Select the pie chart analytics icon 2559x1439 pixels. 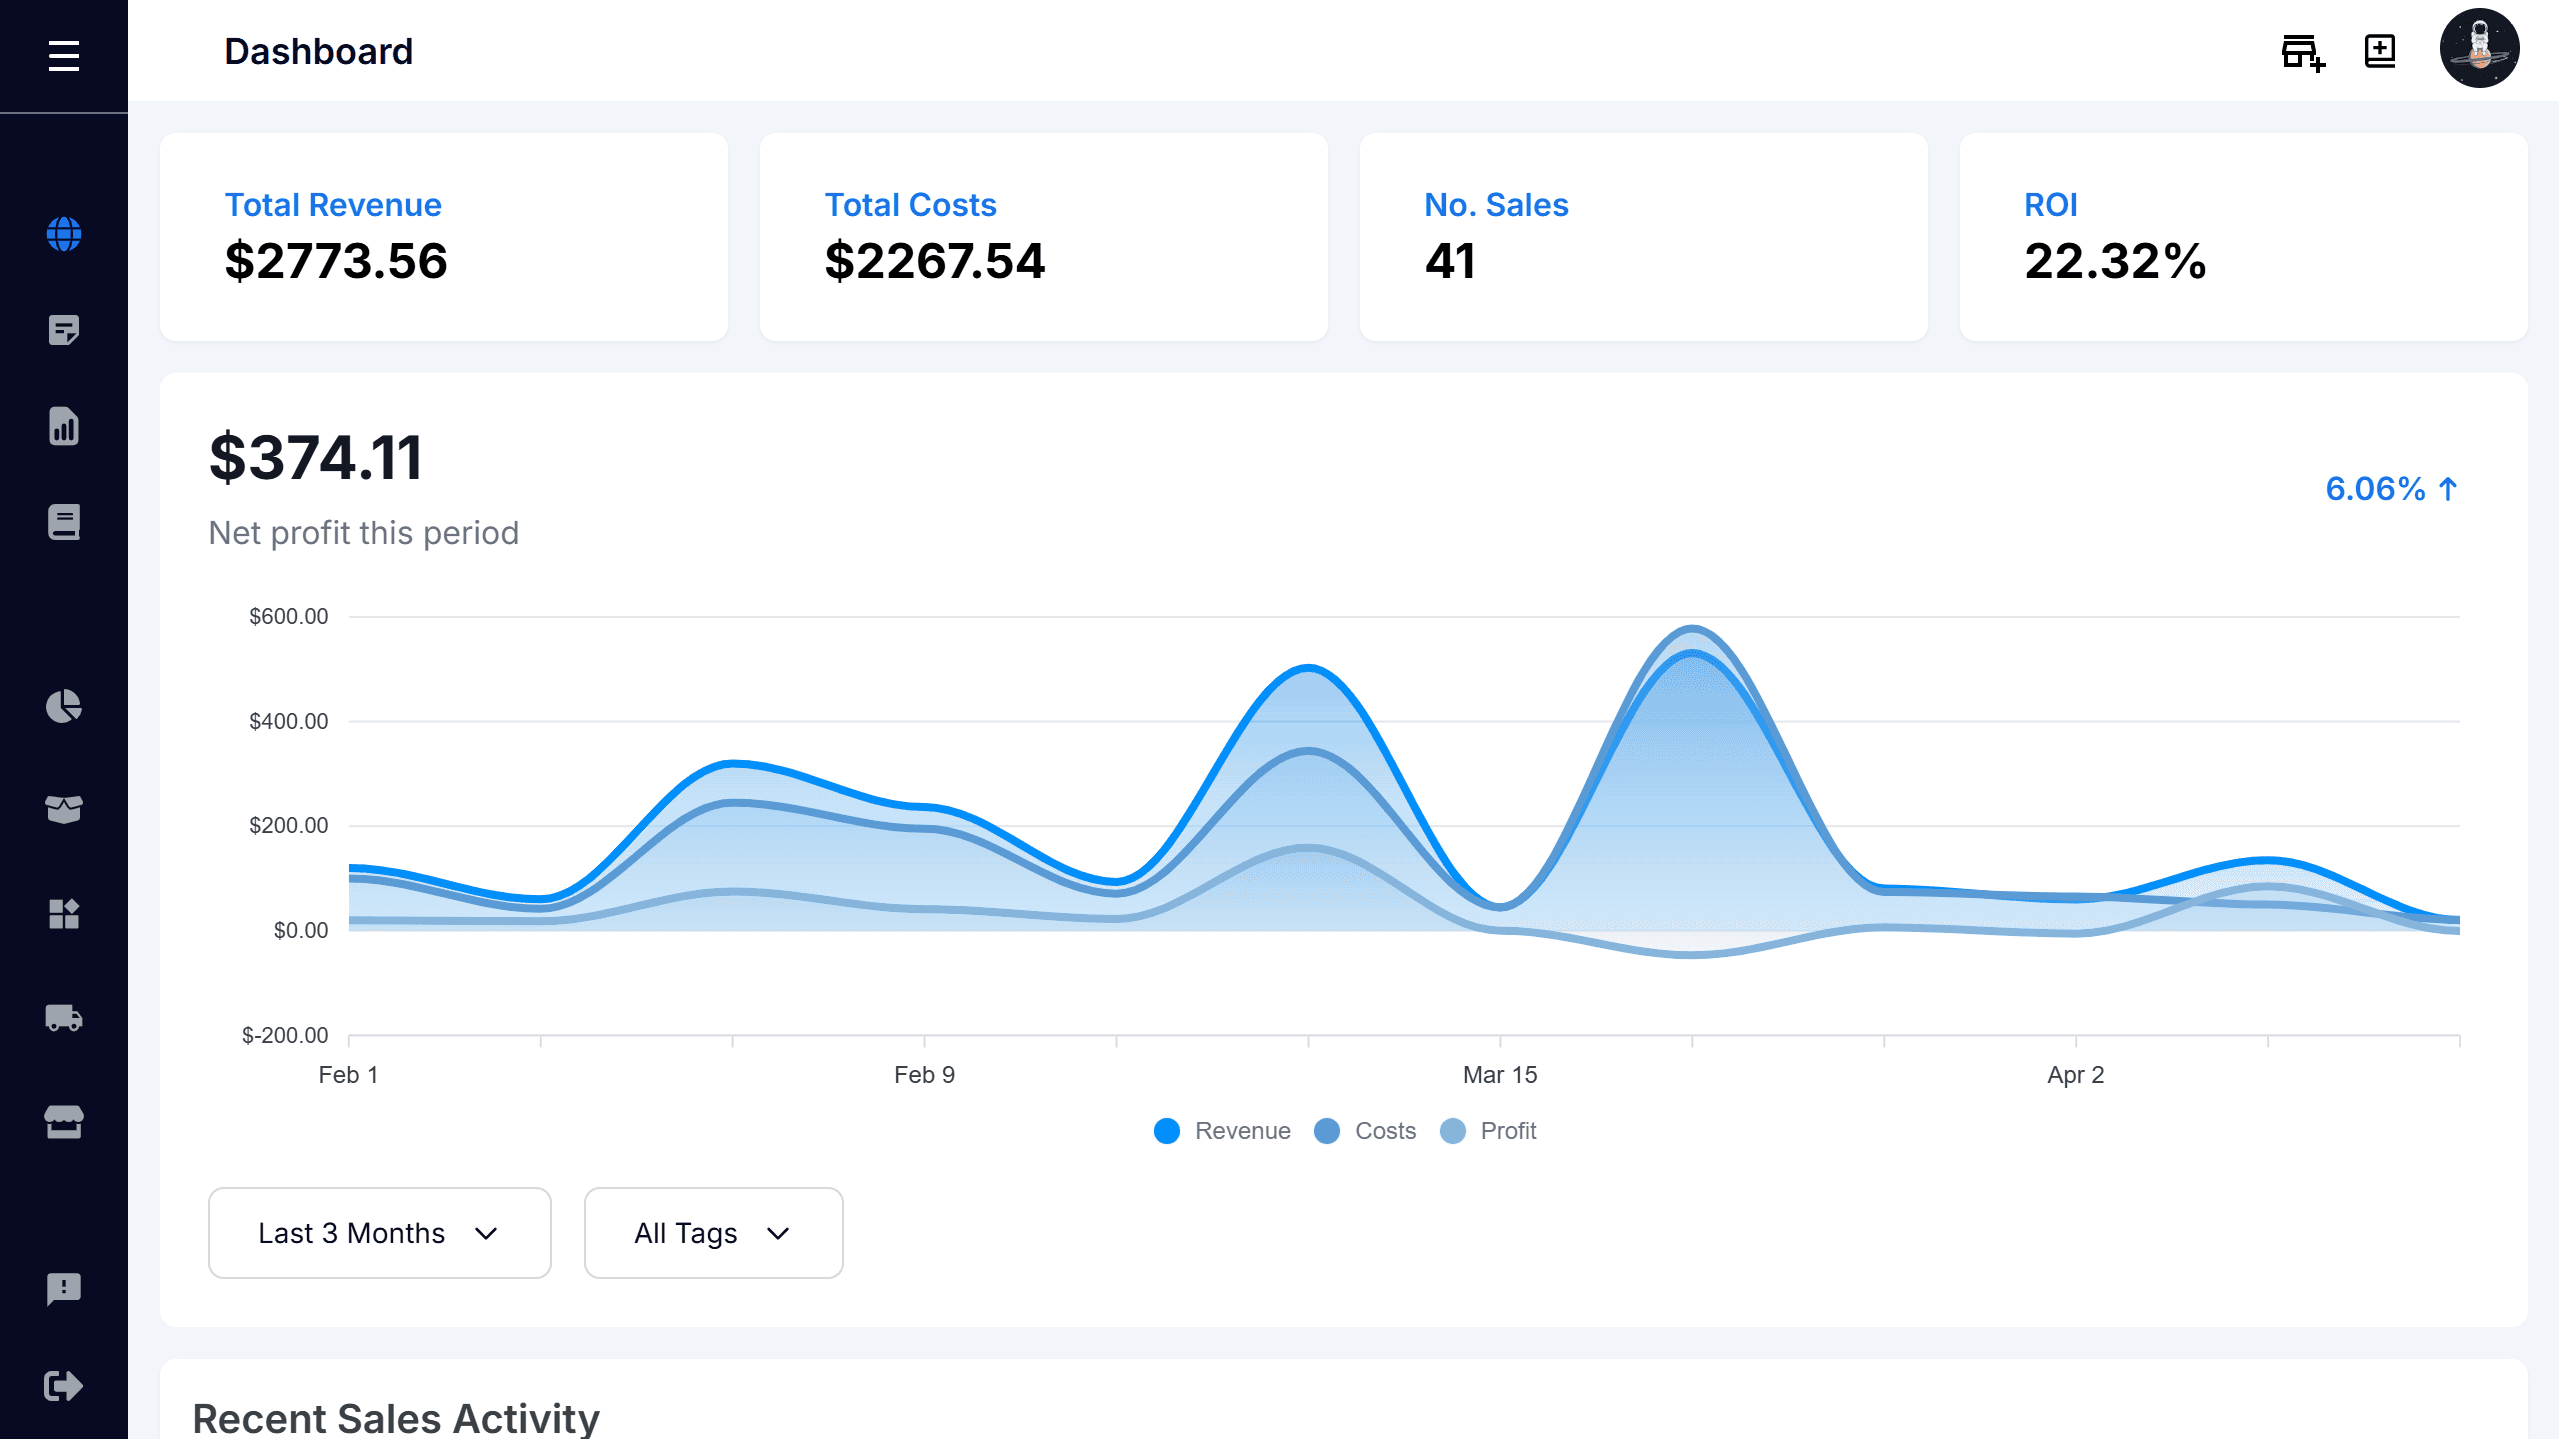coord(63,707)
